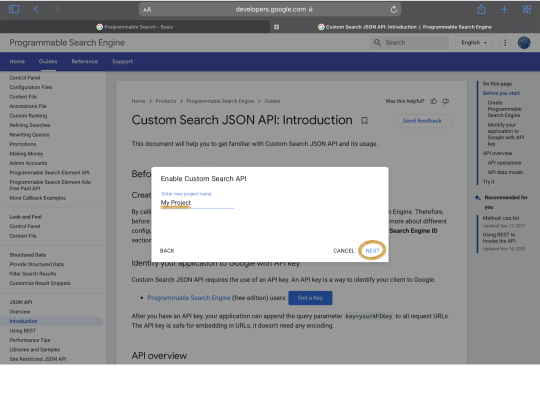Open Refining Searches in sidebar
Viewport: 540px width, 405px height.
(30, 125)
